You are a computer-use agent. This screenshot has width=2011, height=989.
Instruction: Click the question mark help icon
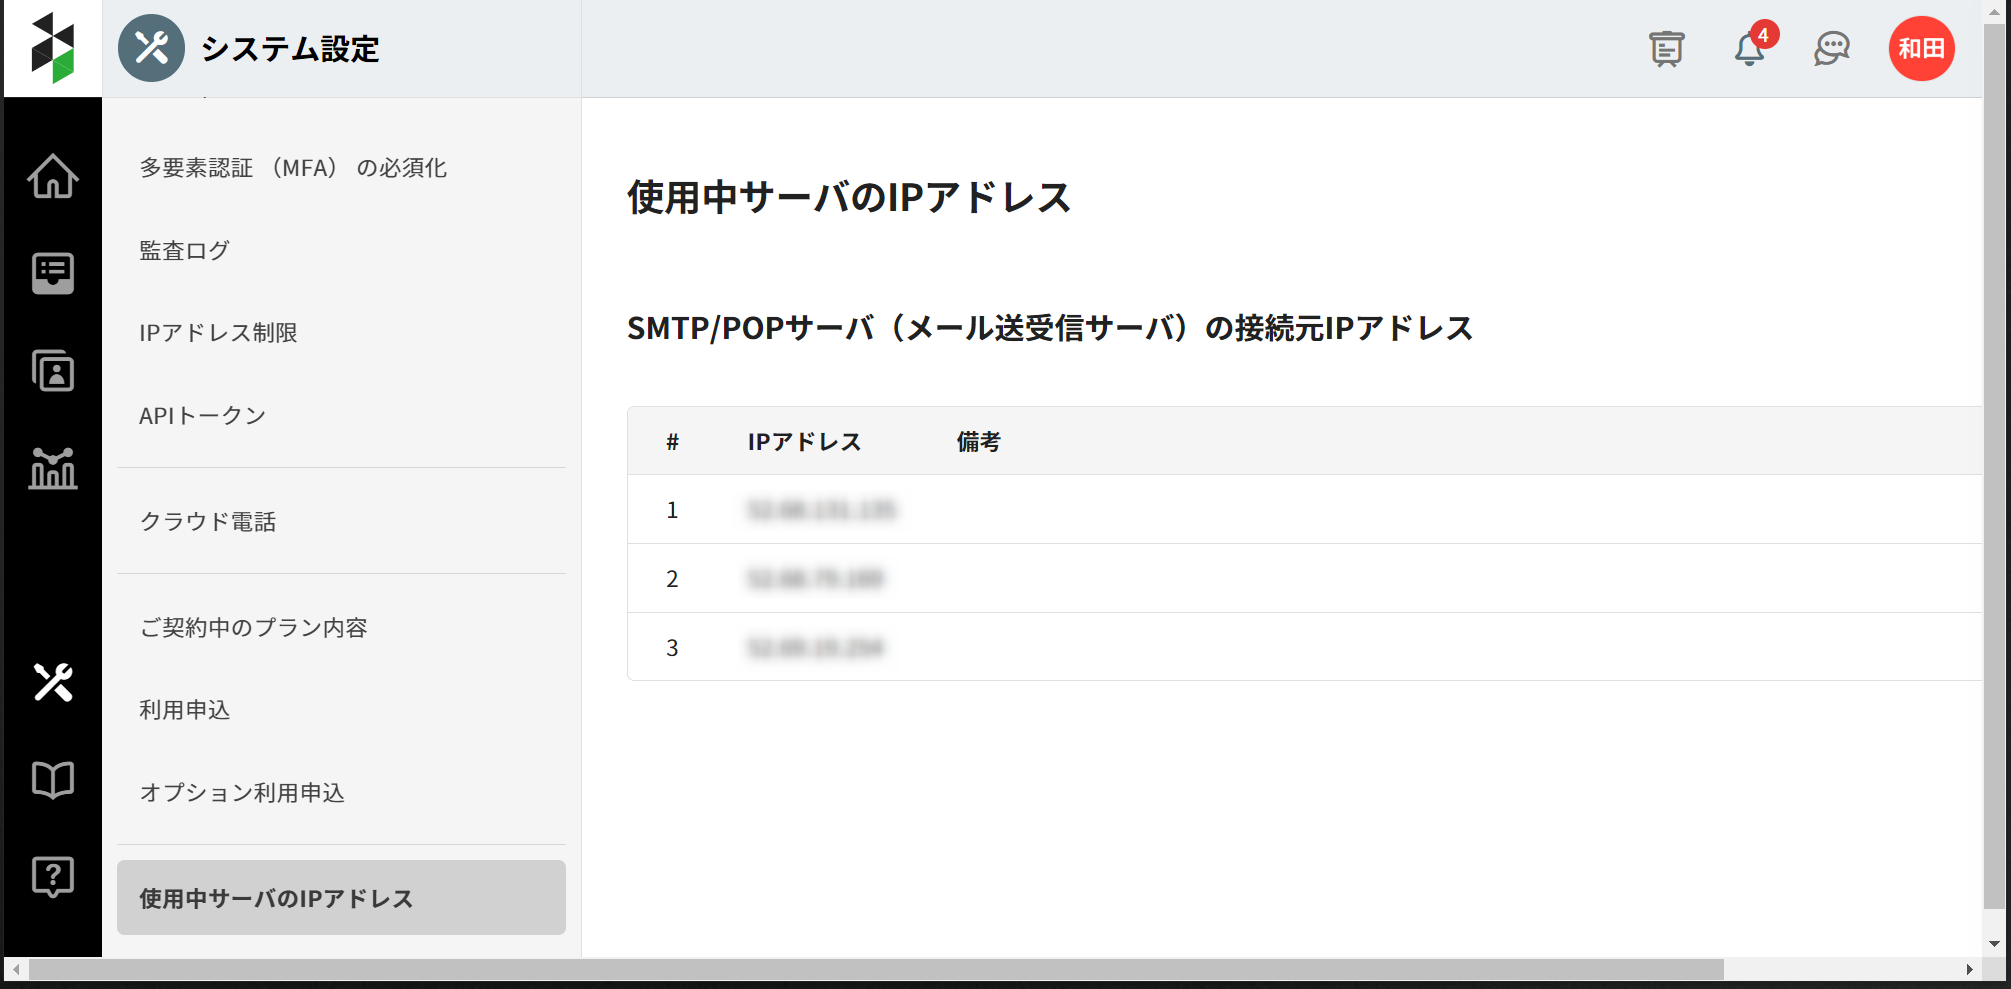(52, 877)
